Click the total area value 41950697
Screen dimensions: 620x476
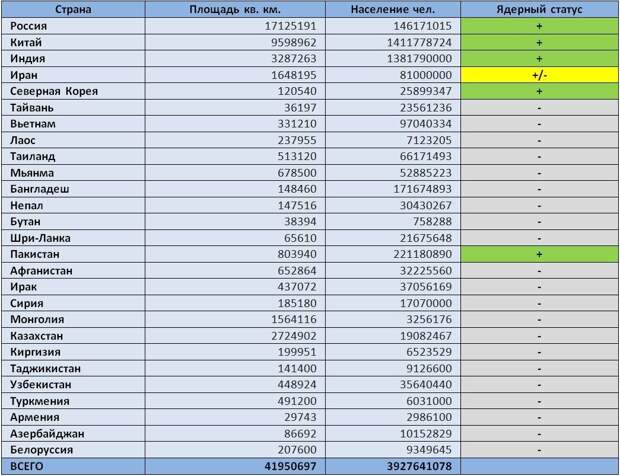click(x=291, y=467)
